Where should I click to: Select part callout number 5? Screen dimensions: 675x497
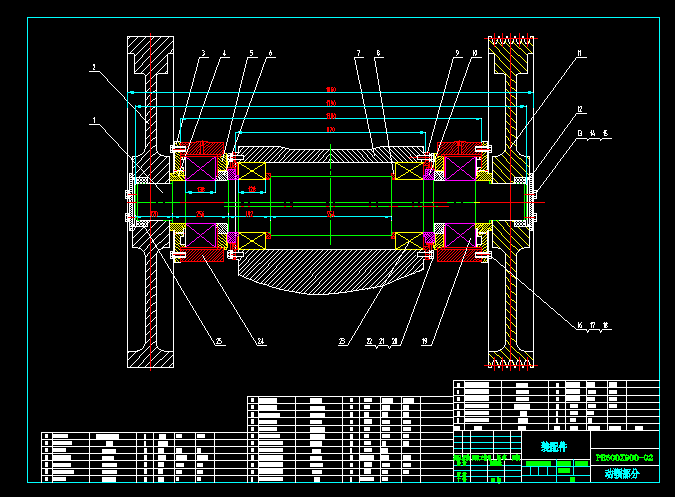click(x=252, y=53)
